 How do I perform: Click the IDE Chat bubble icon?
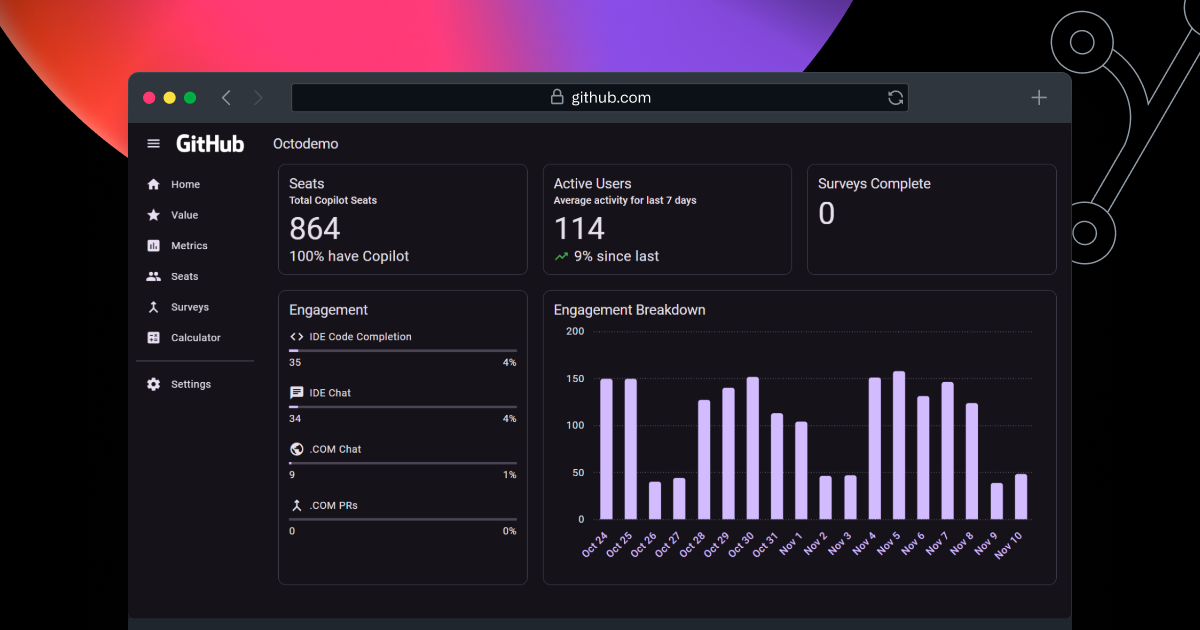pos(297,393)
